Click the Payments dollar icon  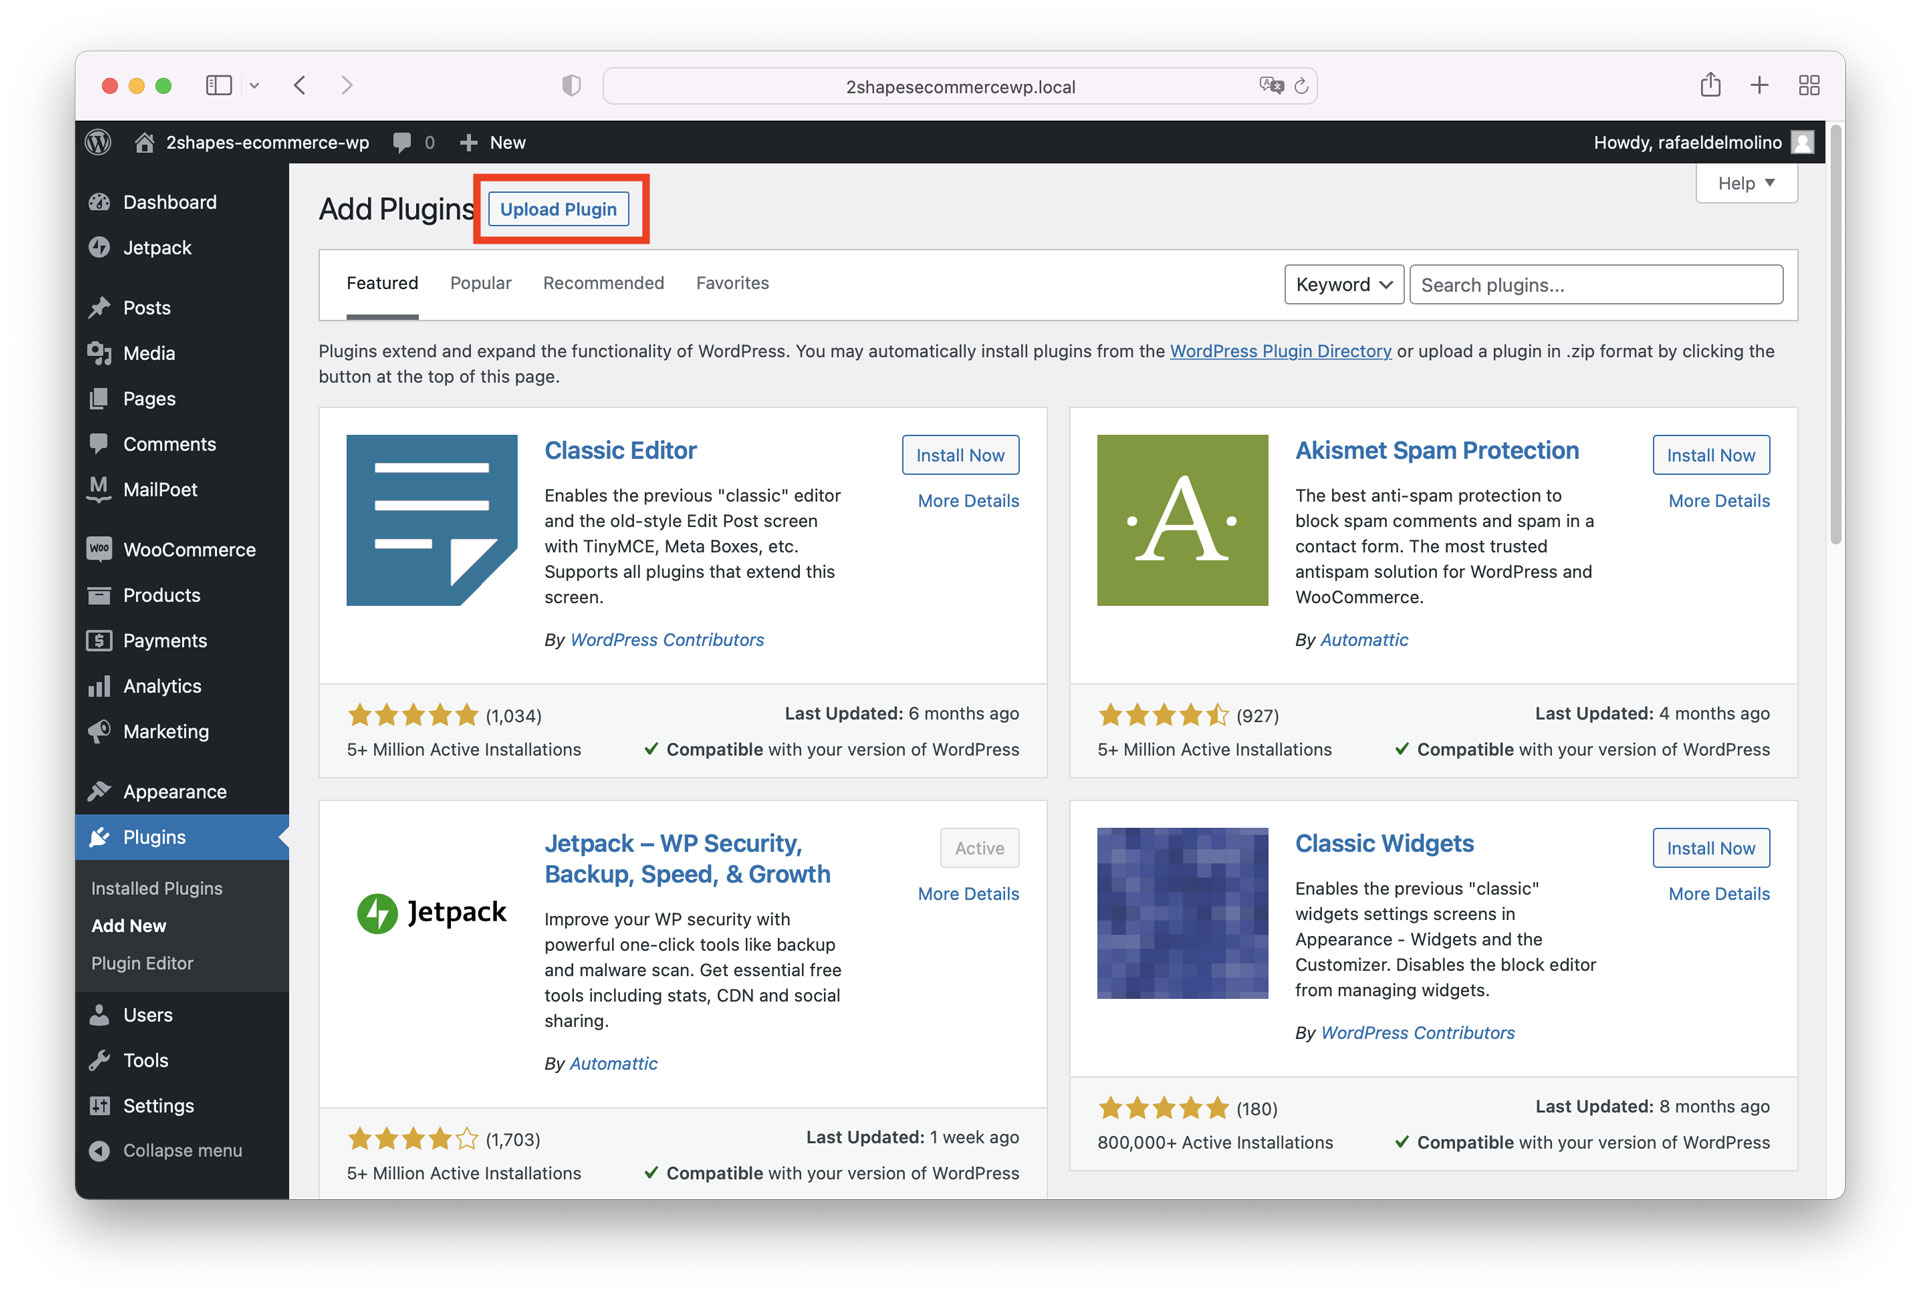[99, 640]
